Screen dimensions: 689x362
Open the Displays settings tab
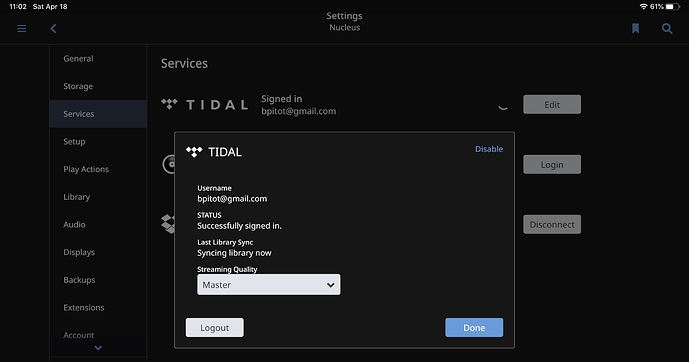pyautogui.click(x=98, y=252)
